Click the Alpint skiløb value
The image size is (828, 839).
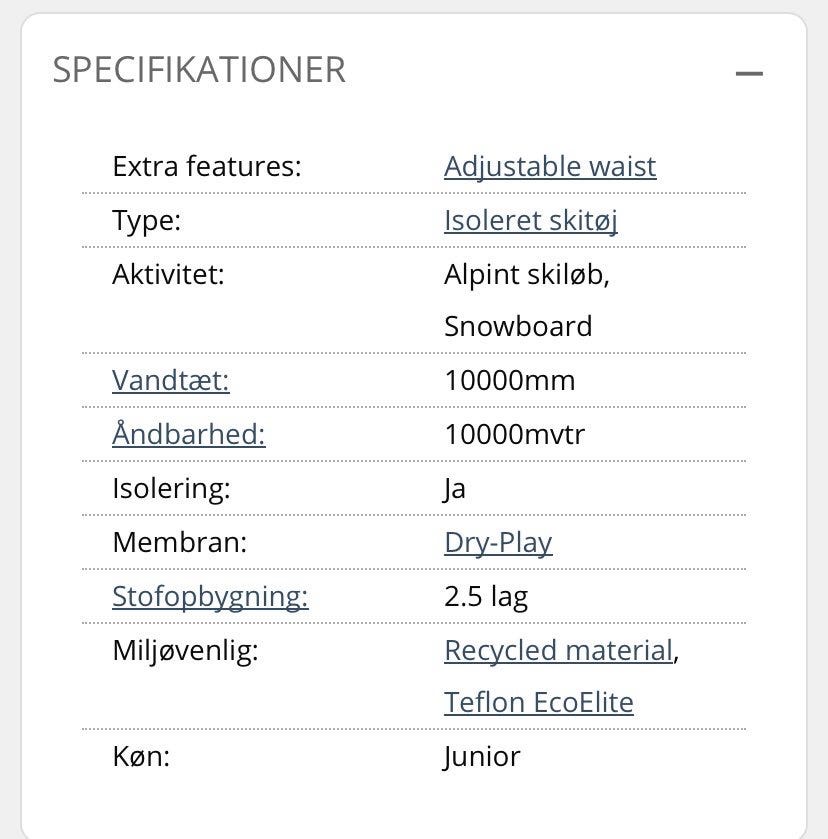[x=526, y=274]
